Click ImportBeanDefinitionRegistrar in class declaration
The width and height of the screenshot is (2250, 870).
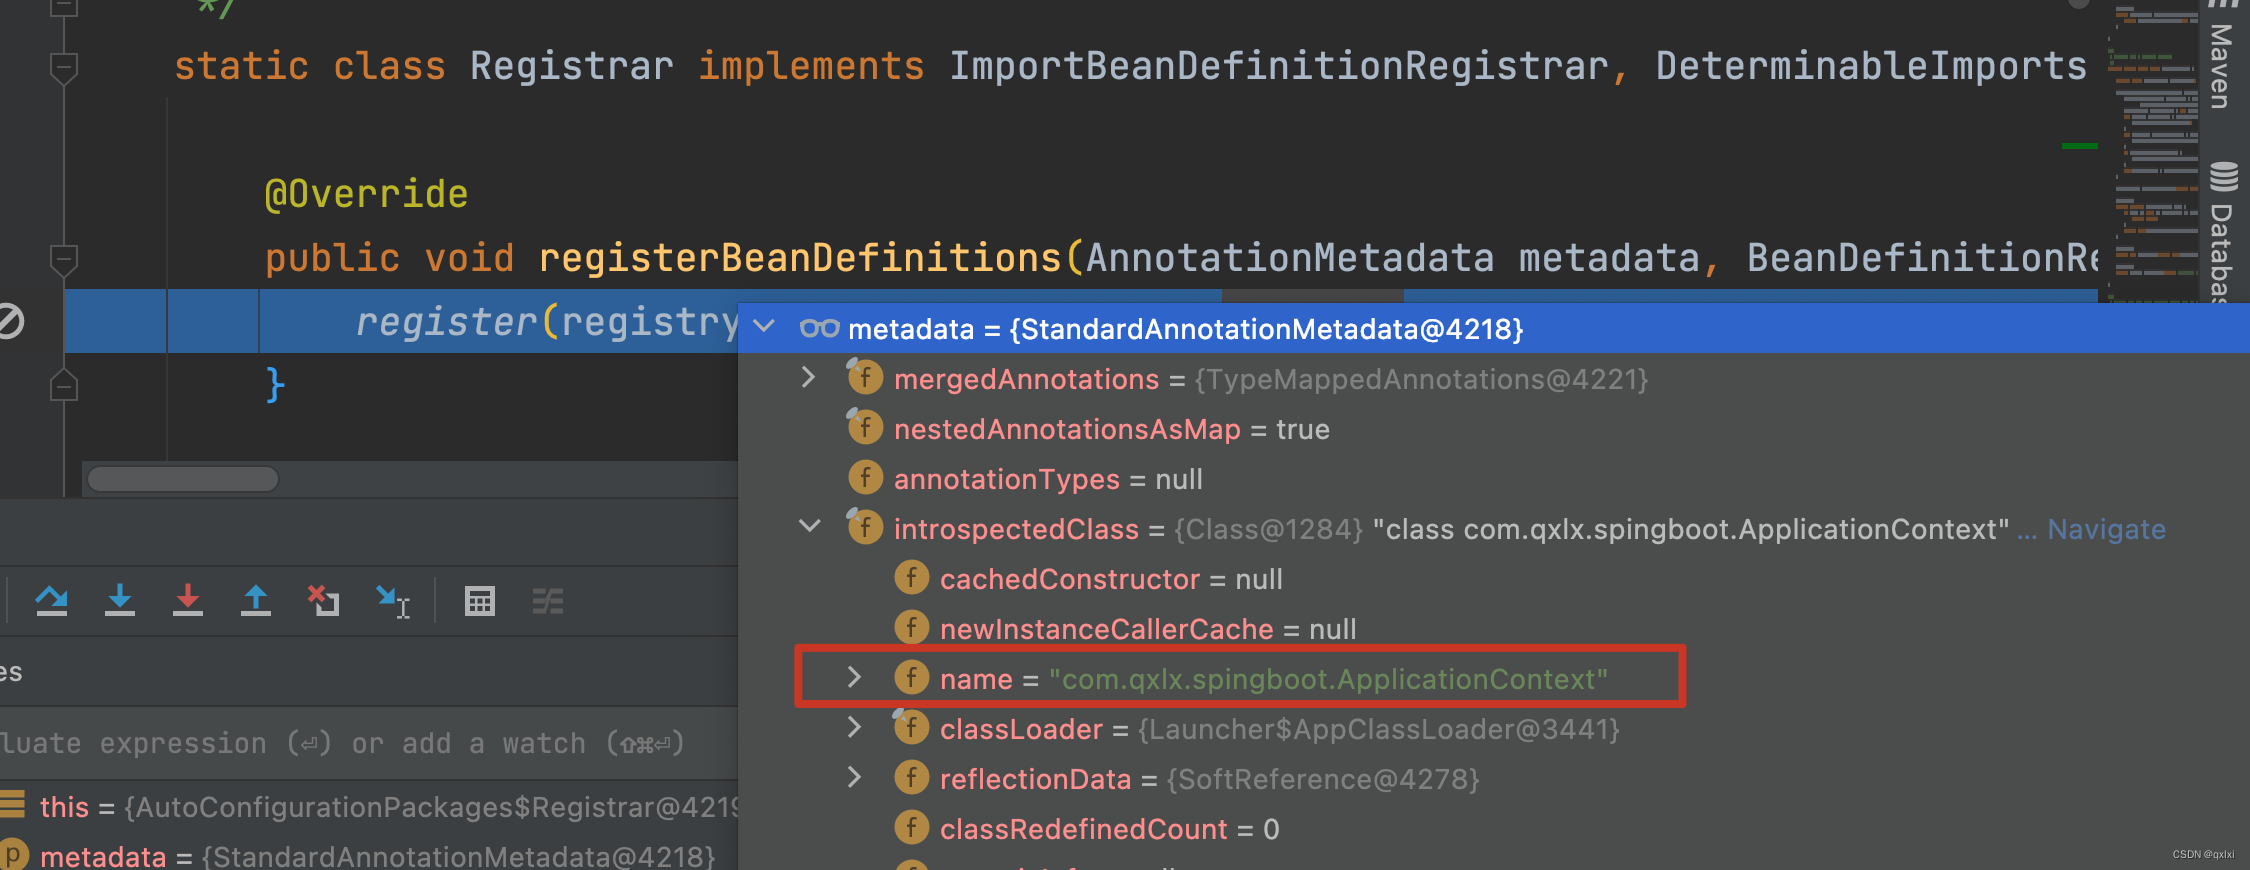[1278, 66]
